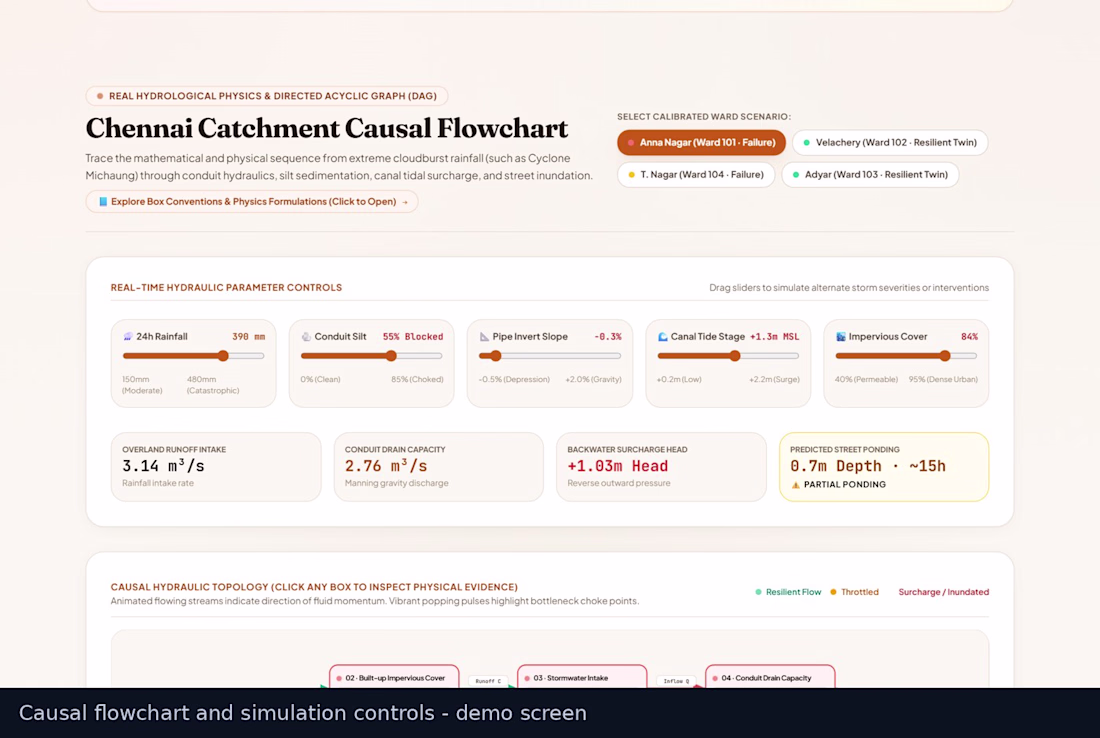Inspect the 04 Conduit Drain Capacity node
This screenshot has height=738, width=1100.
tap(770, 676)
